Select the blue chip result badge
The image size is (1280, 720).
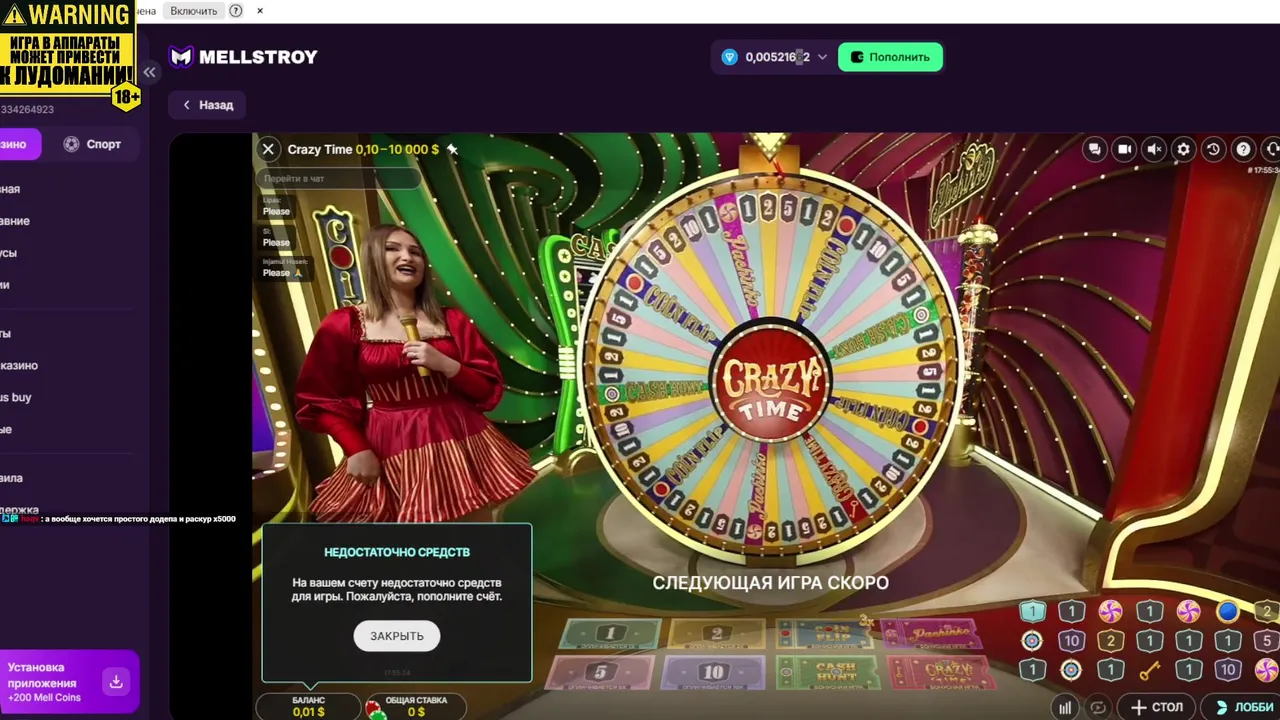(x=1228, y=611)
